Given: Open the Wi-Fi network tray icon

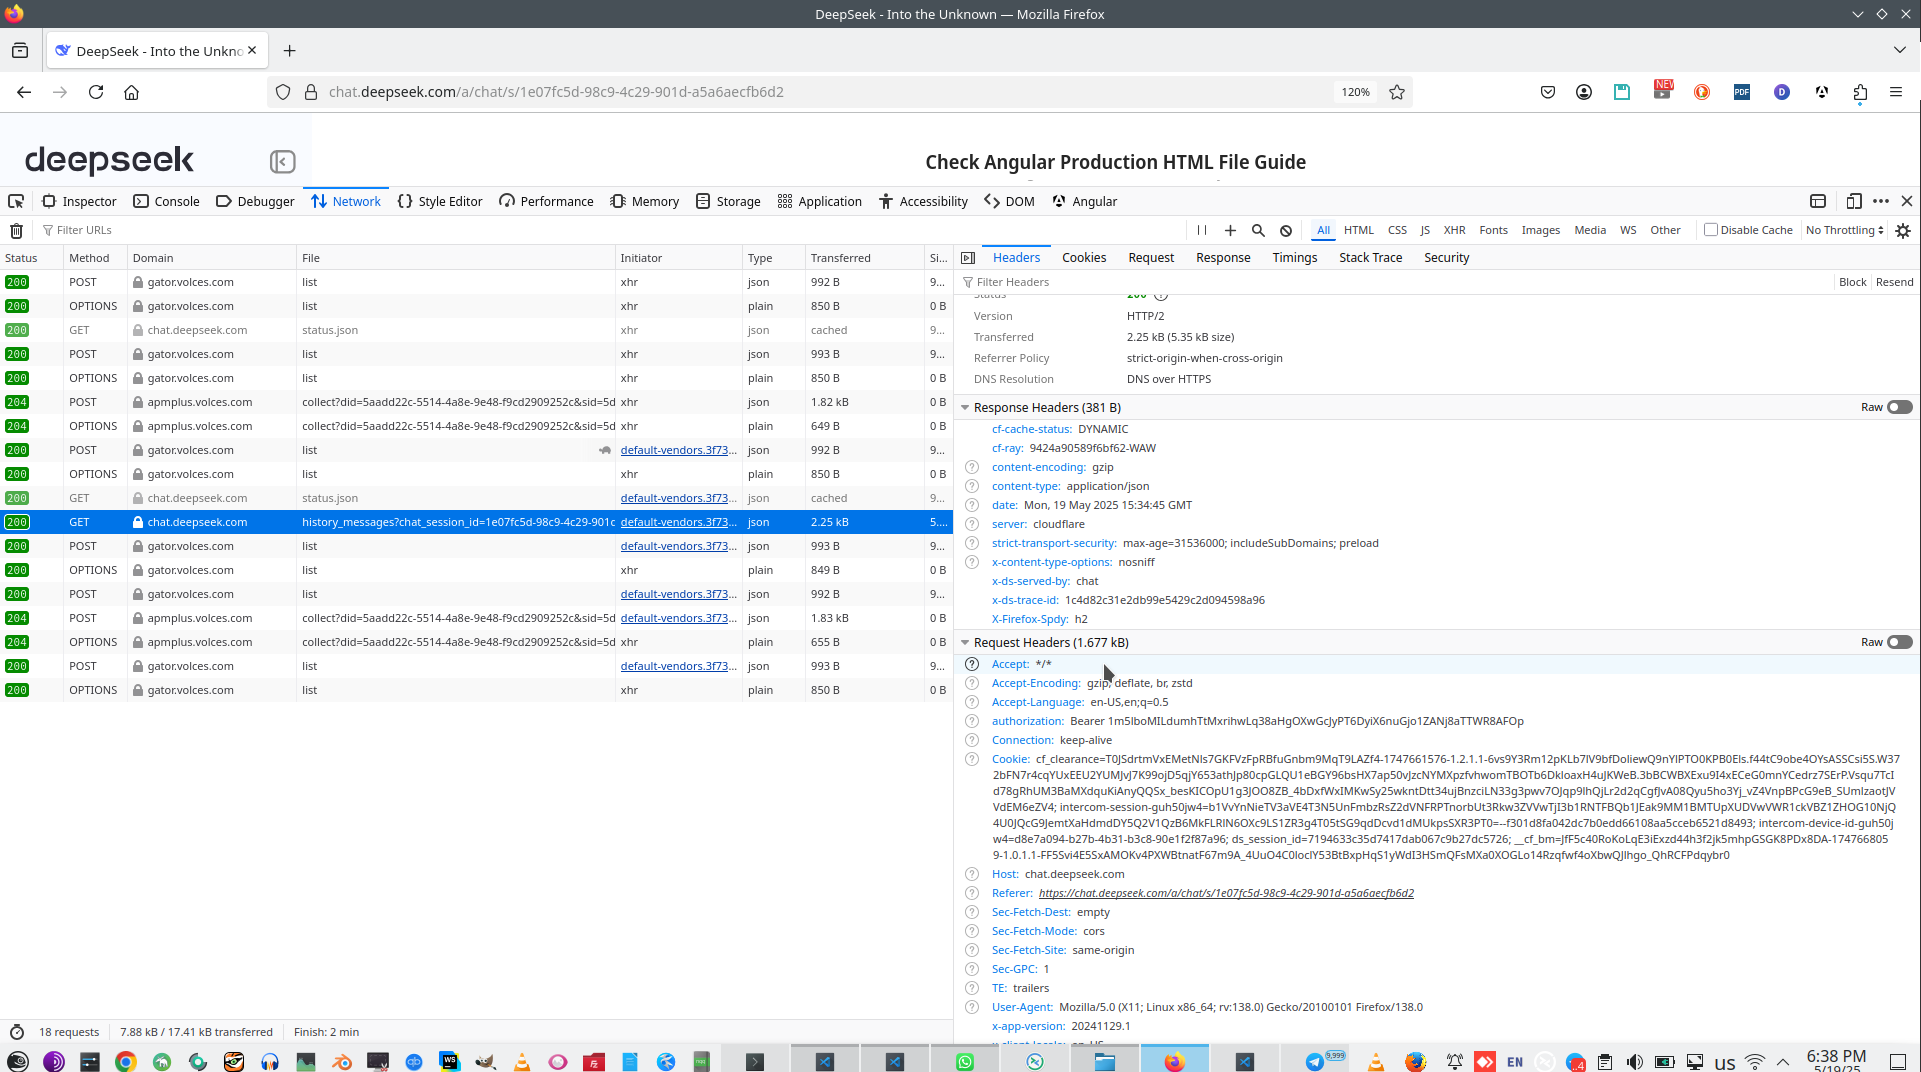Looking at the screenshot, I should click(1755, 1061).
